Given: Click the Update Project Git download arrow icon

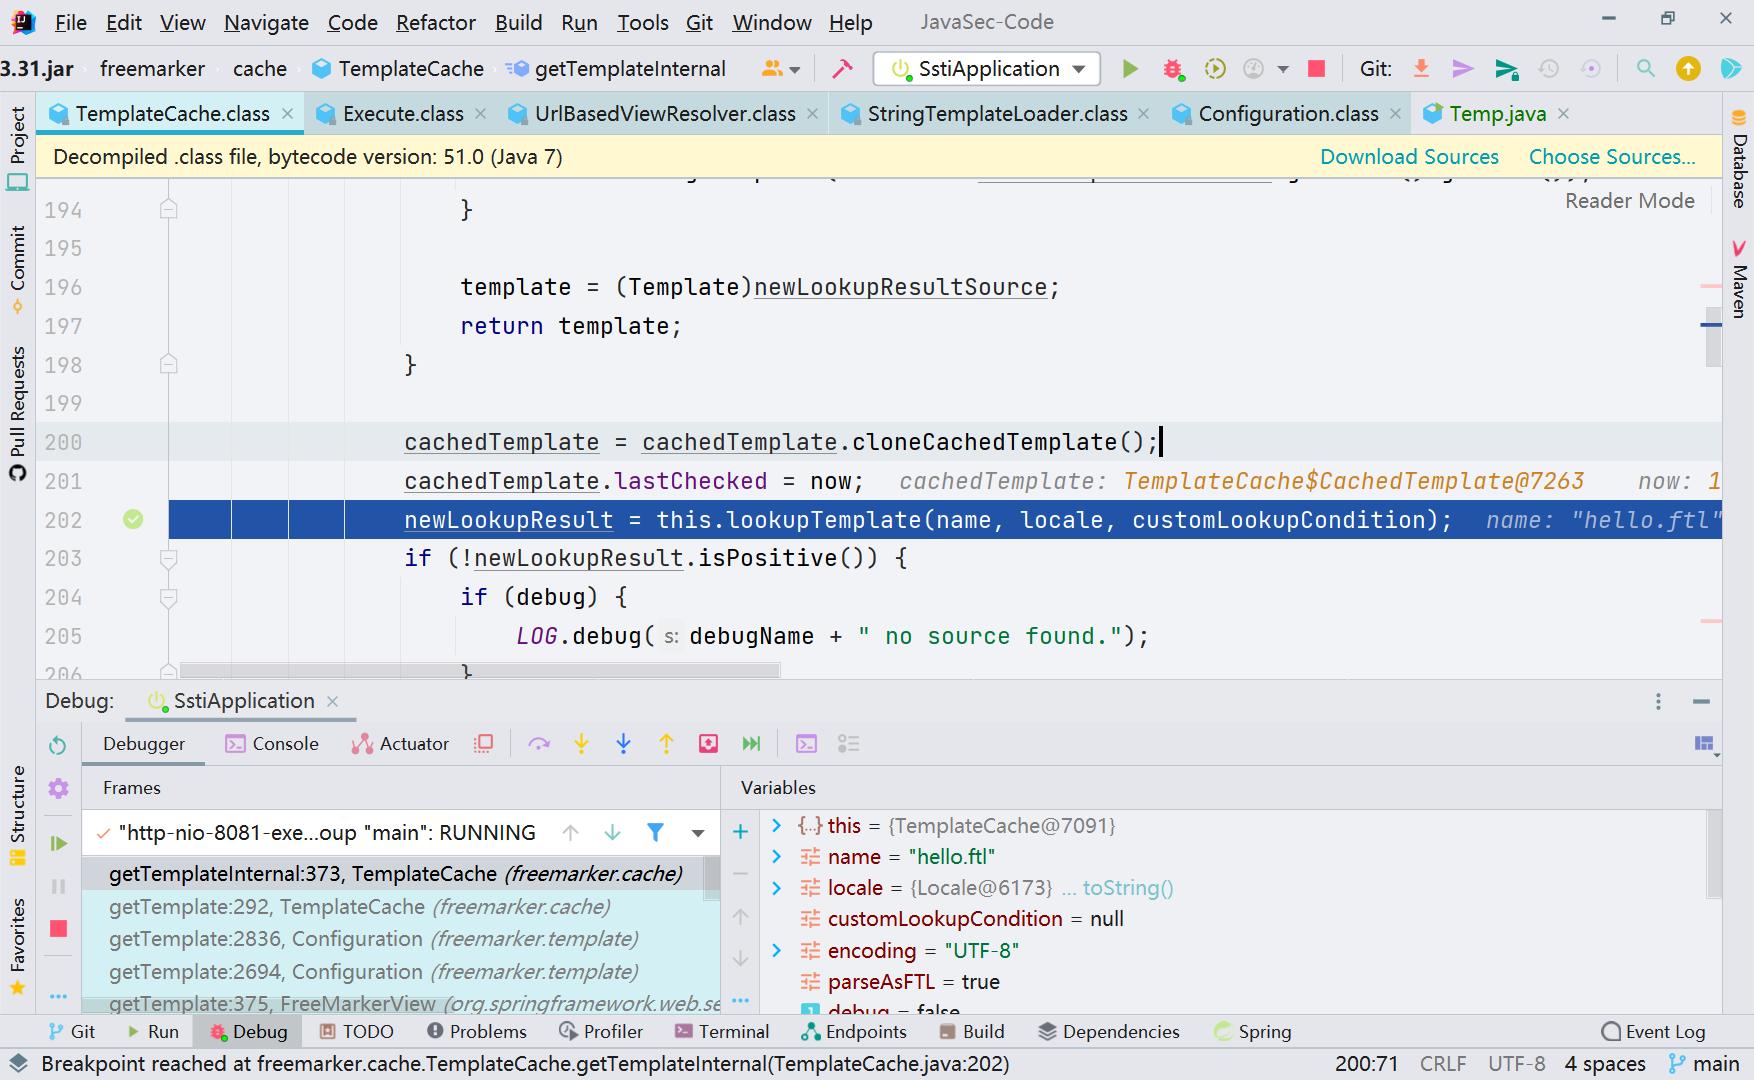Looking at the screenshot, I should 1421,68.
